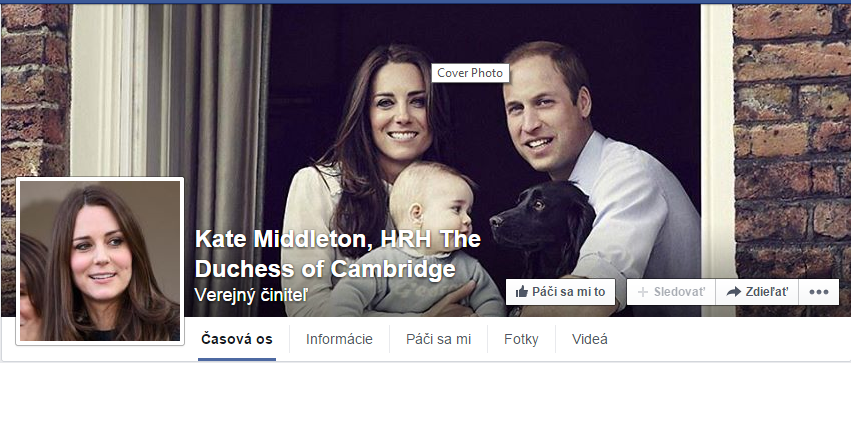
Task: Click the Verejný činiteľ category link
Action: pos(251,295)
